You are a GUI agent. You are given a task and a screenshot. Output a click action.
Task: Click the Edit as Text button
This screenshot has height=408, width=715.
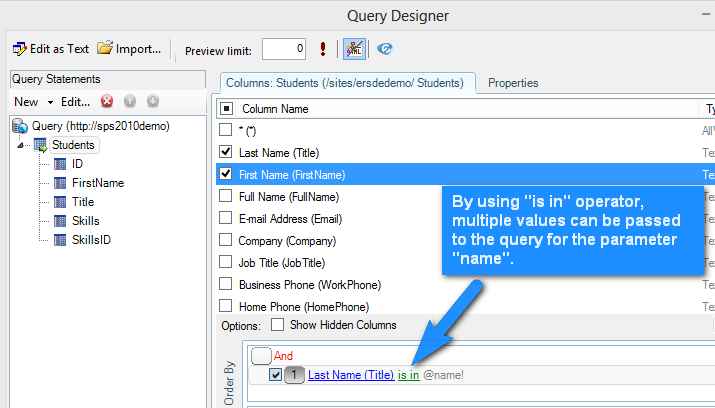(x=51, y=48)
